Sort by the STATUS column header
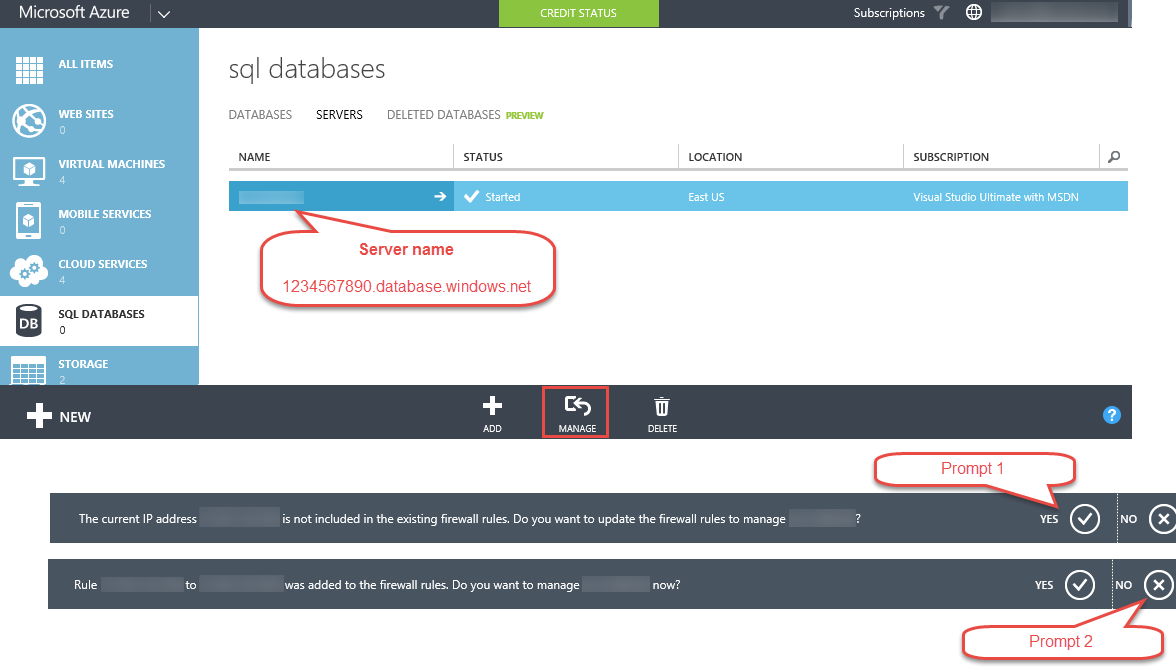Viewport: 1176px width, 667px height. tap(483, 157)
